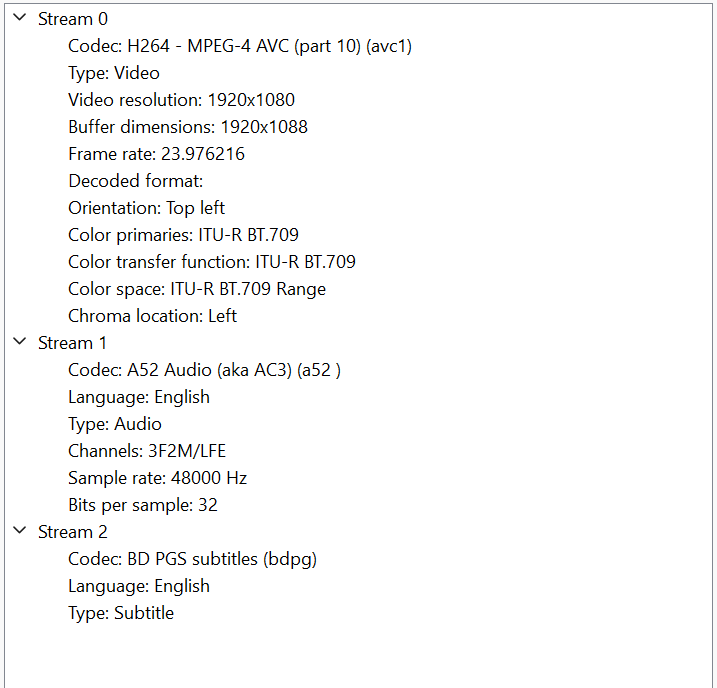
Task: Select Chroma location: Left row
Action: (x=153, y=316)
